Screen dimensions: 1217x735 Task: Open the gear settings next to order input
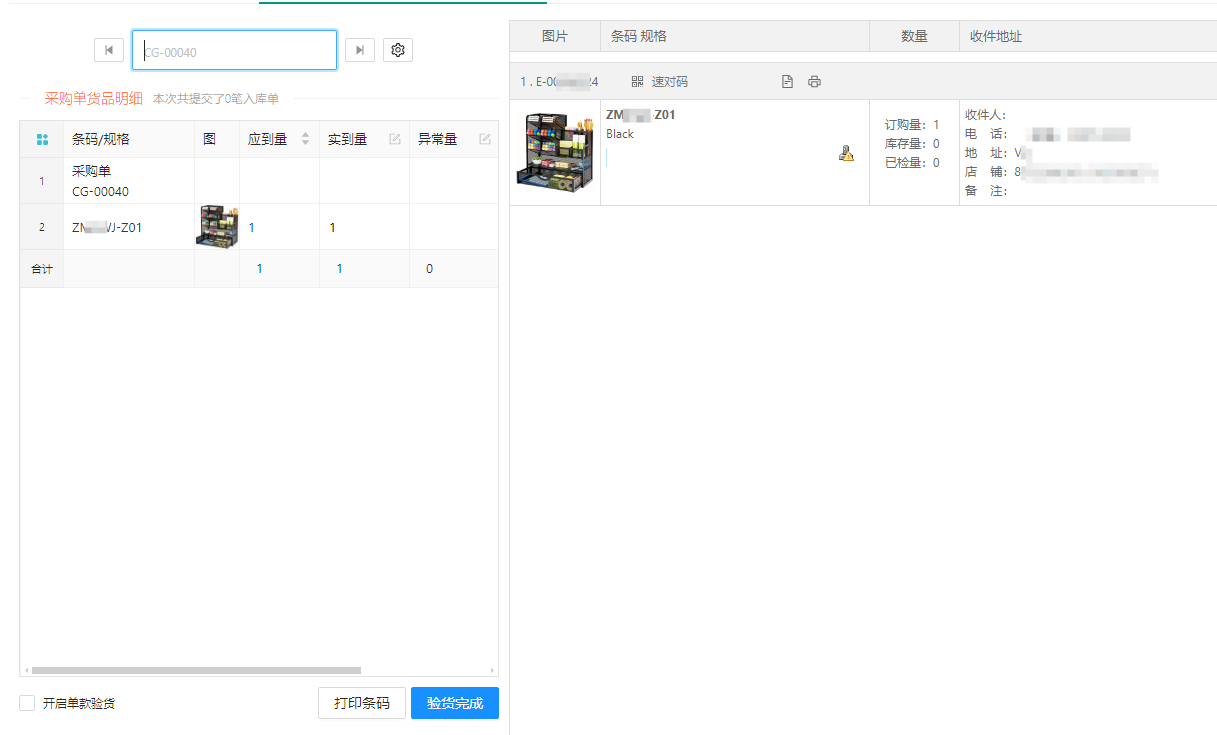point(398,50)
